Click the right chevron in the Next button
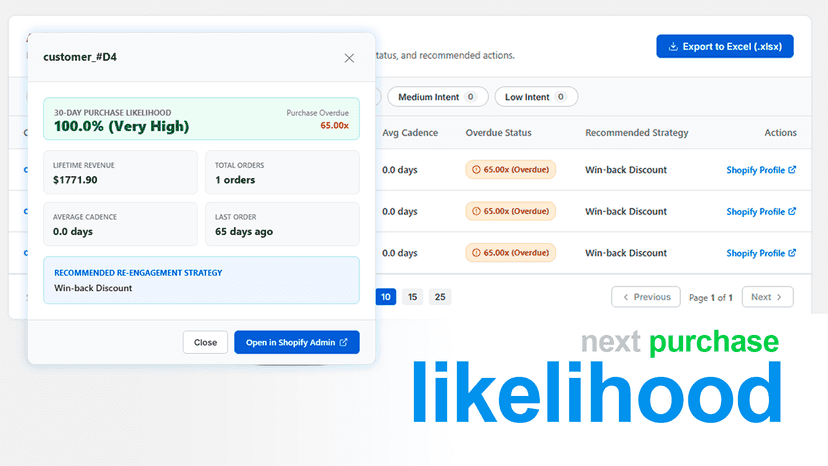 pos(779,297)
